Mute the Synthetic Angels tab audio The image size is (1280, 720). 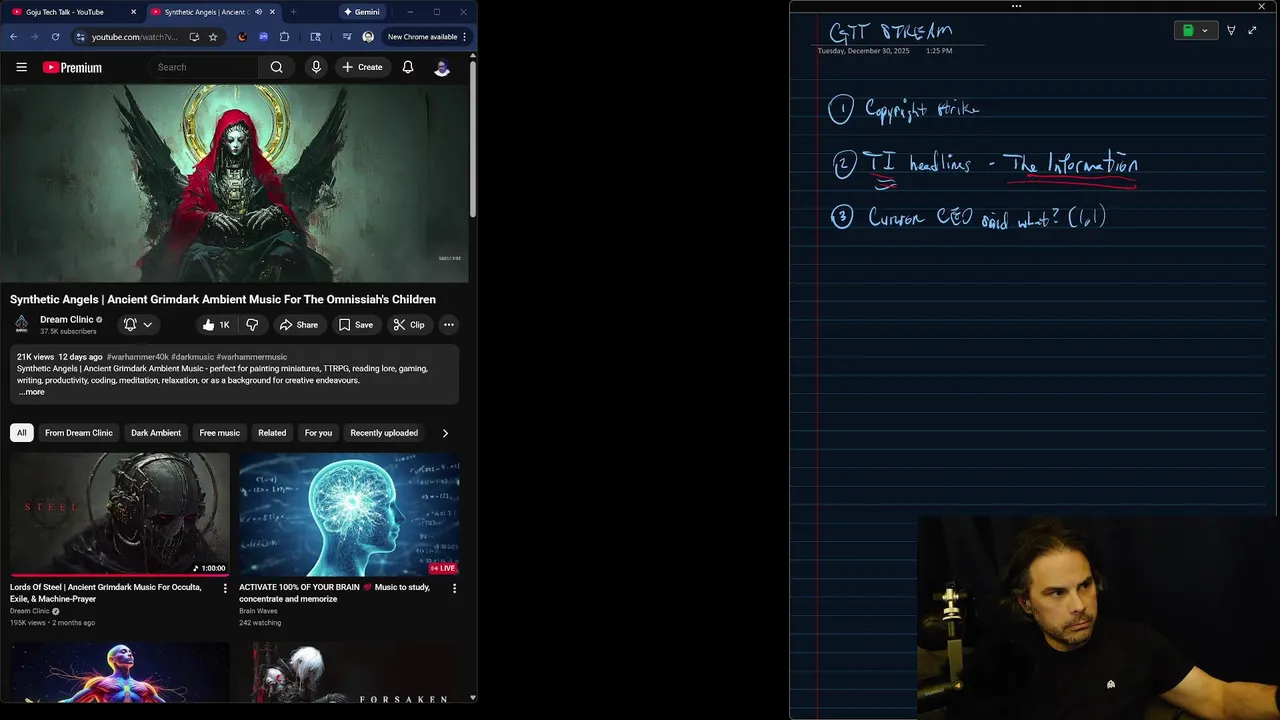pos(259,12)
